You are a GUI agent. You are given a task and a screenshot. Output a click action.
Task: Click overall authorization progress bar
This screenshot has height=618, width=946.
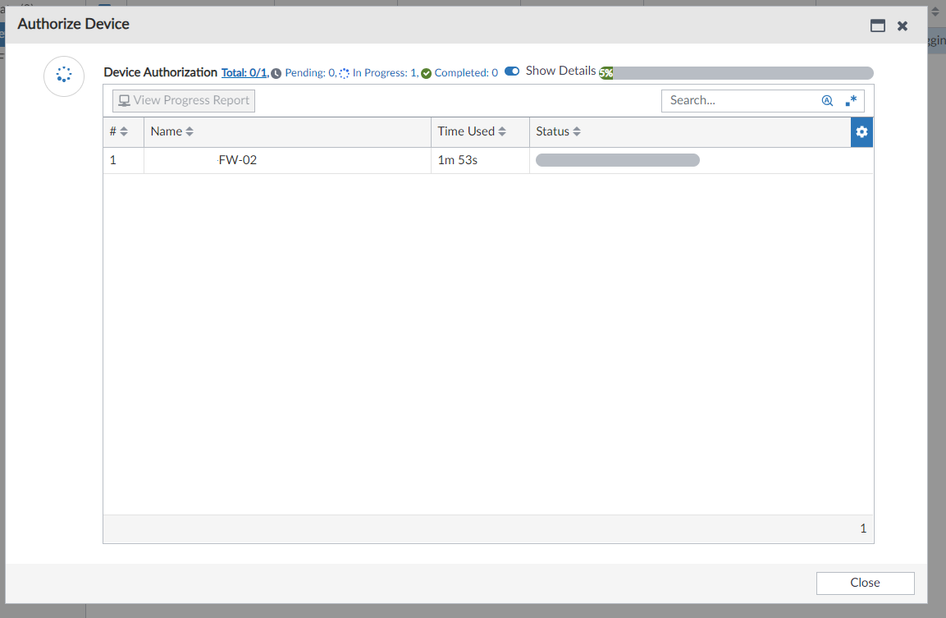click(x=736, y=73)
